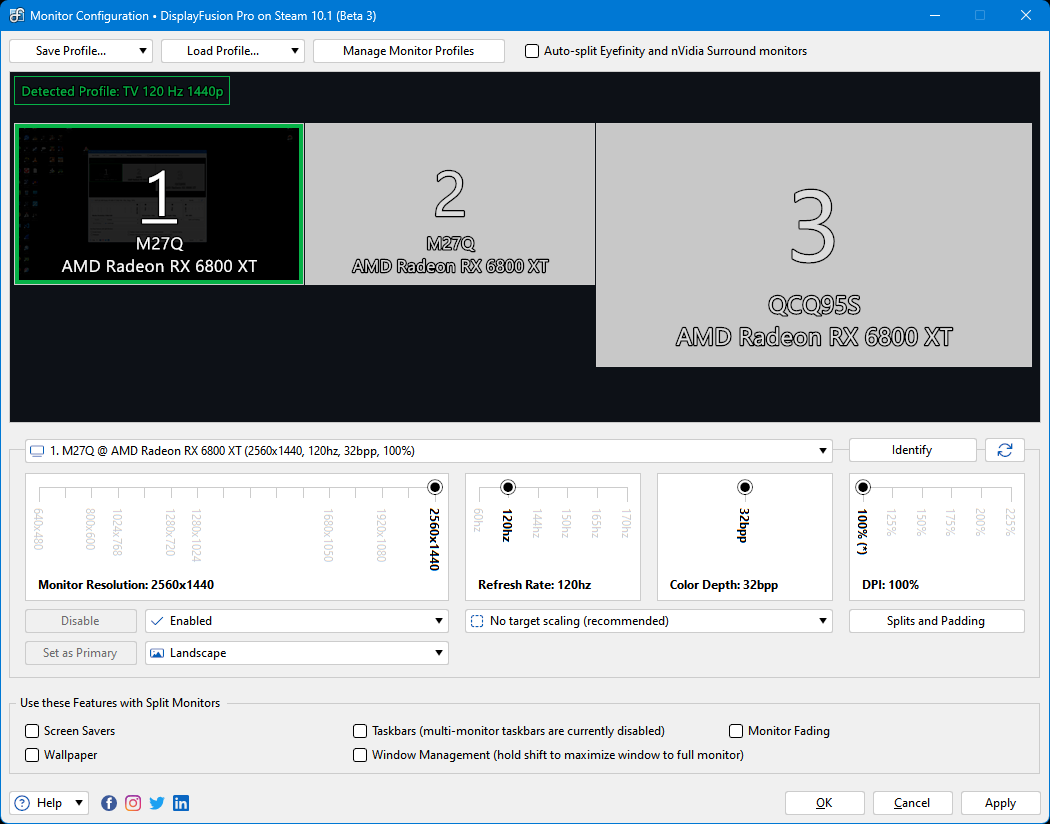Open the LinkedIn social icon
Viewport: 1050px width, 824px height.
pos(181,803)
